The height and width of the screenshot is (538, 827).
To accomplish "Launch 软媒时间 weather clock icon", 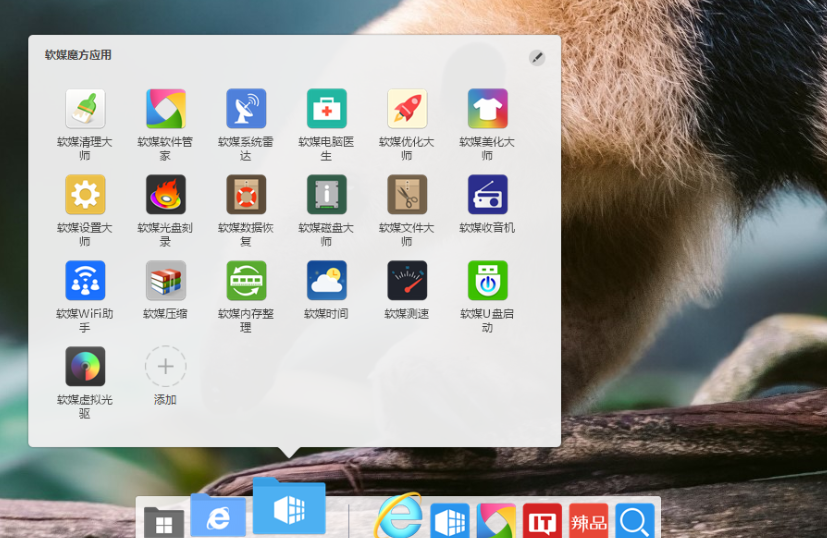I will [326, 281].
